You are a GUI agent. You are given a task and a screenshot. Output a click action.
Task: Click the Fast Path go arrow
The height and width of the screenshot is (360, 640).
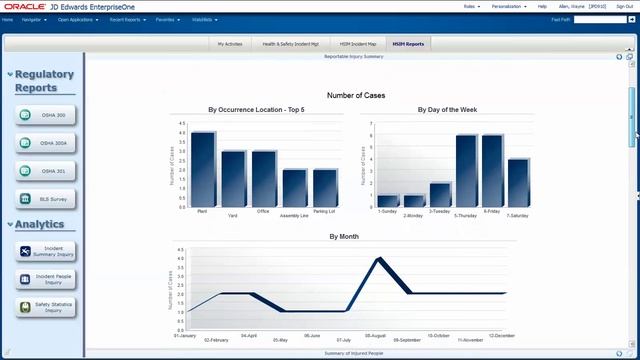click(632, 20)
